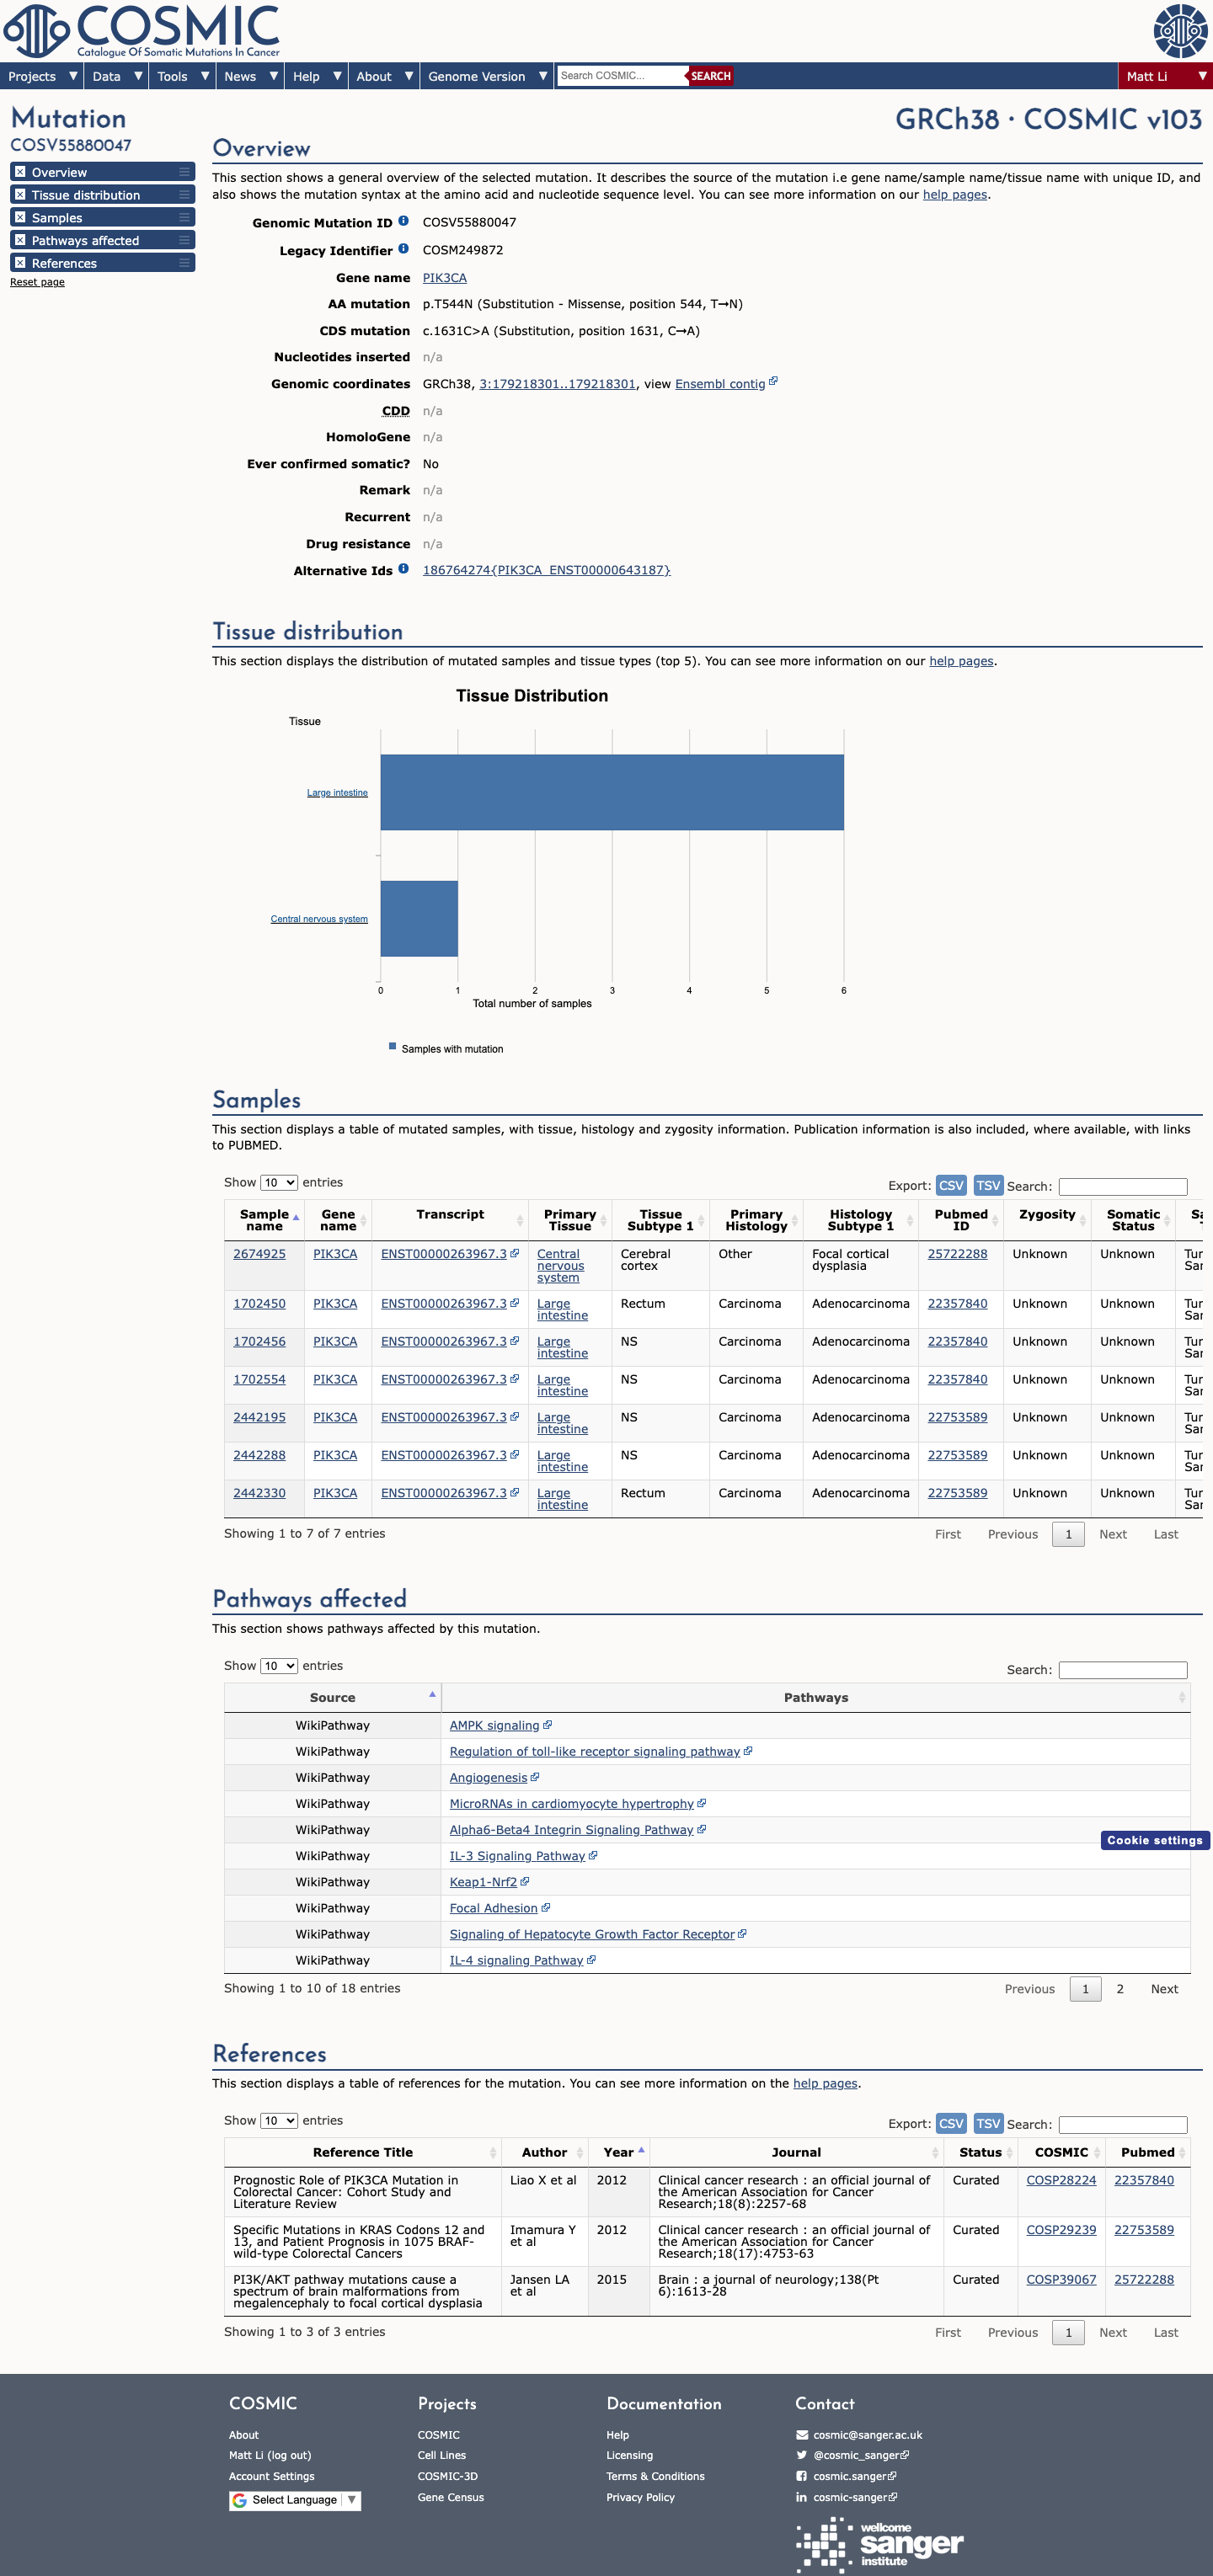Click the sort arrow on the pathways Source column

click(x=432, y=1695)
